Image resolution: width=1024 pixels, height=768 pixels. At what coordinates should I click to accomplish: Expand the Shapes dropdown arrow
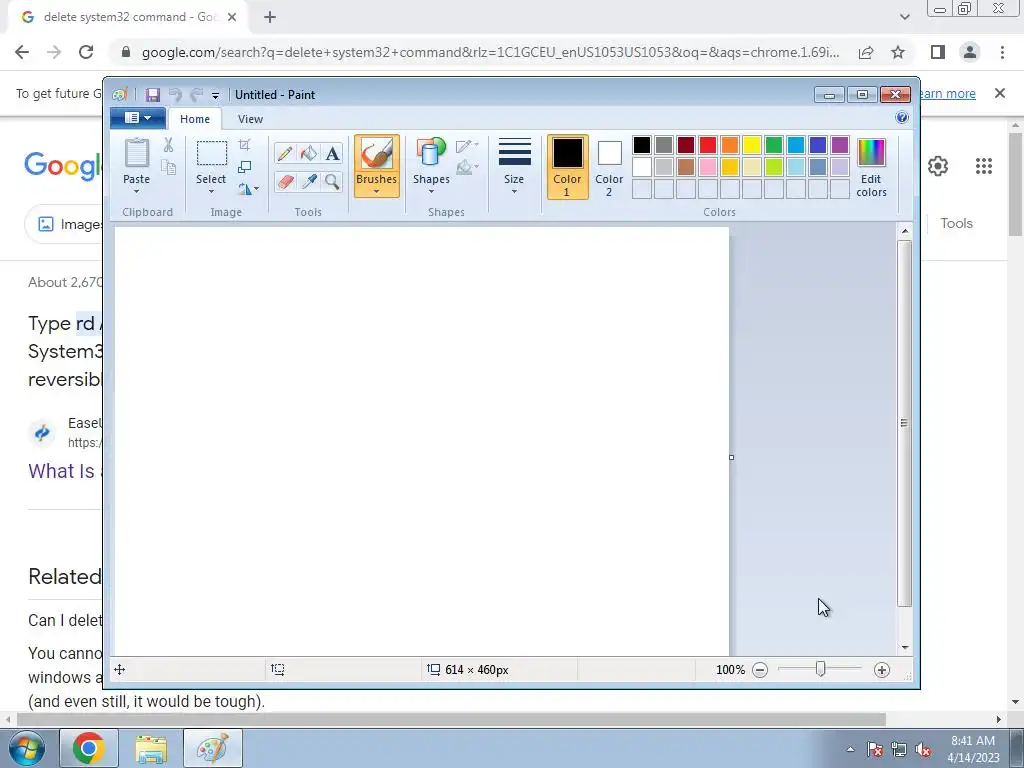pos(431,191)
